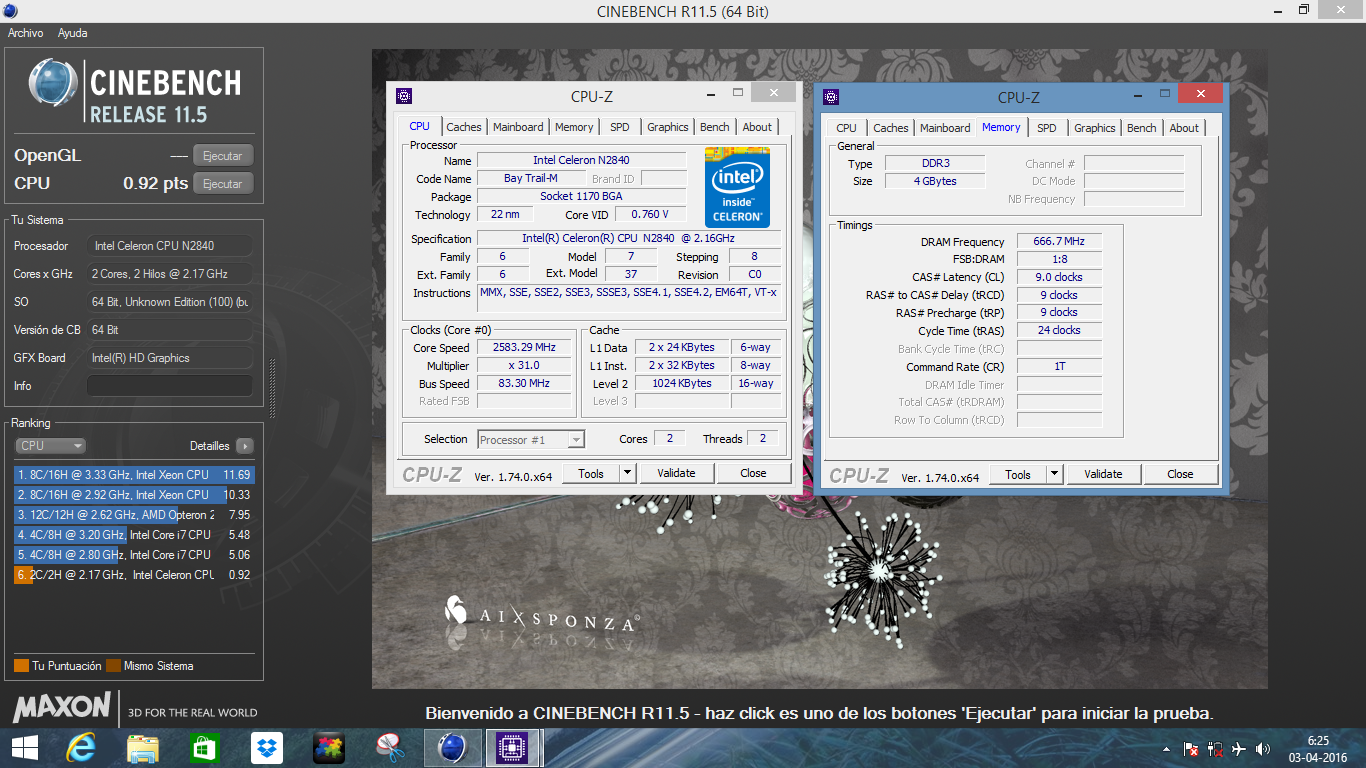Screen dimensions: 1366x768
Task: Click the Intel Celeron logo in CPU-Z
Action: point(737,187)
